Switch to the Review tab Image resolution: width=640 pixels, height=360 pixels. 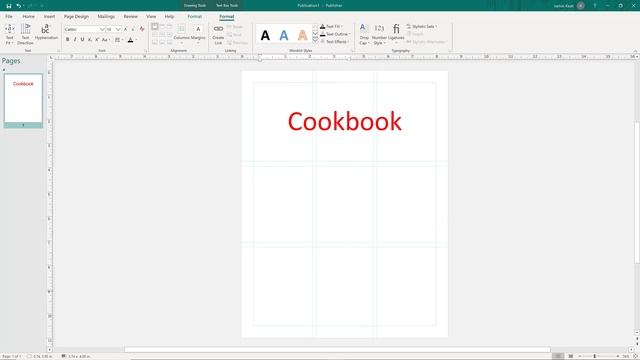click(x=131, y=16)
